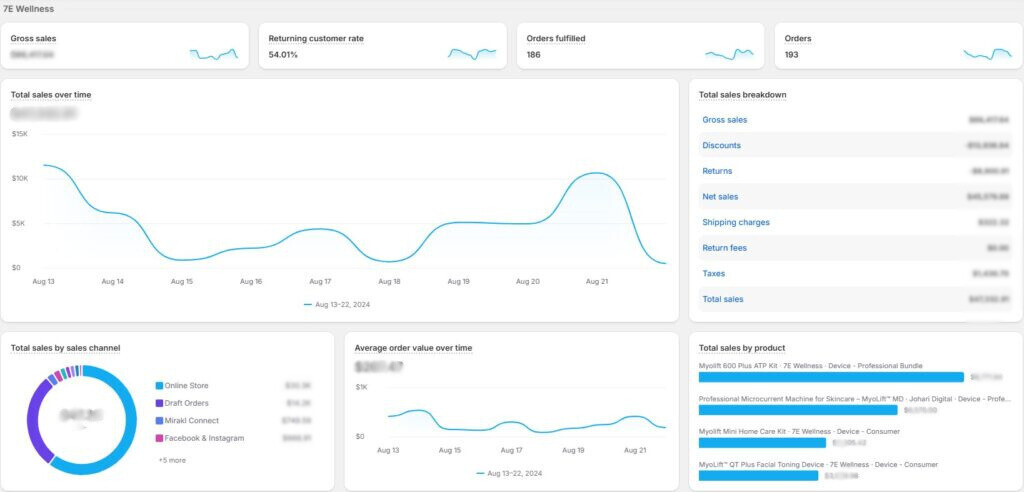This screenshot has width=1024, height=492.
Task: Click the Mirakl Connect legend square
Action: click(159, 421)
